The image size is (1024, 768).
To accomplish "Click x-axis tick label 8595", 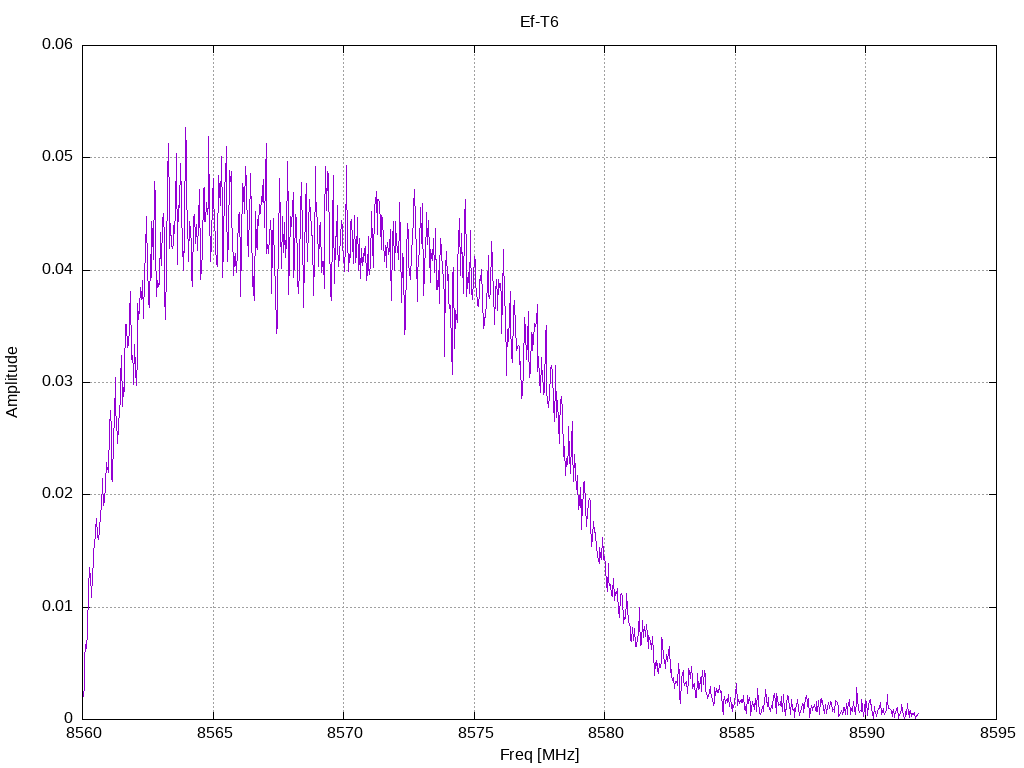I will tap(997, 733).
